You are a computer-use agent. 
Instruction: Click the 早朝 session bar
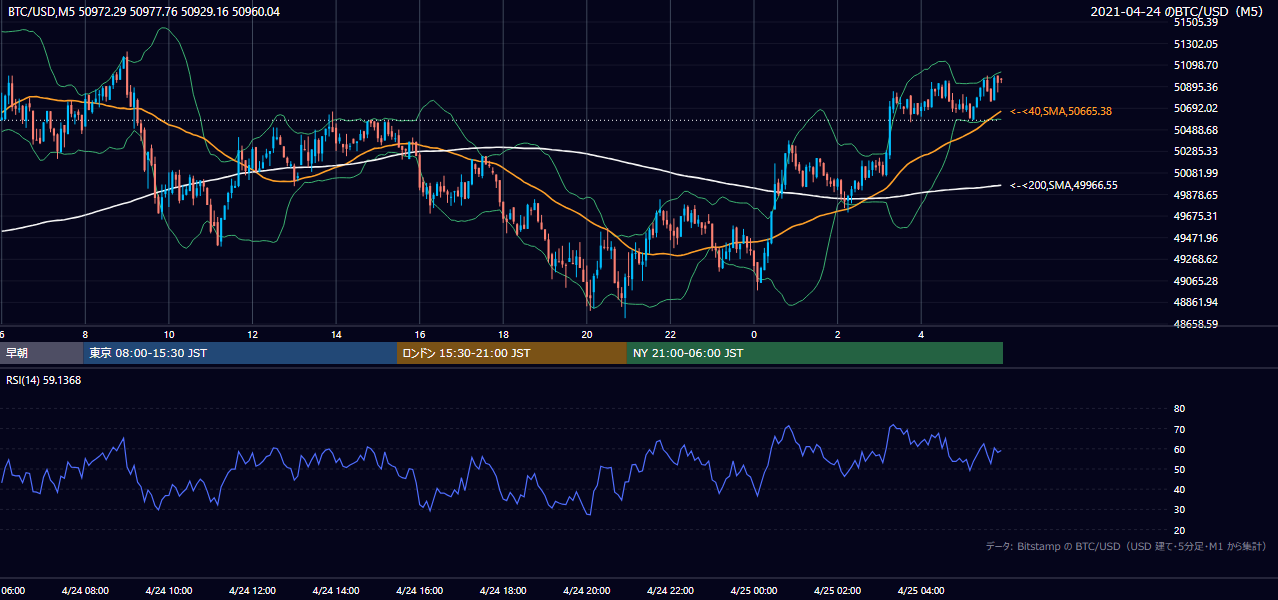click(x=41, y=353)
